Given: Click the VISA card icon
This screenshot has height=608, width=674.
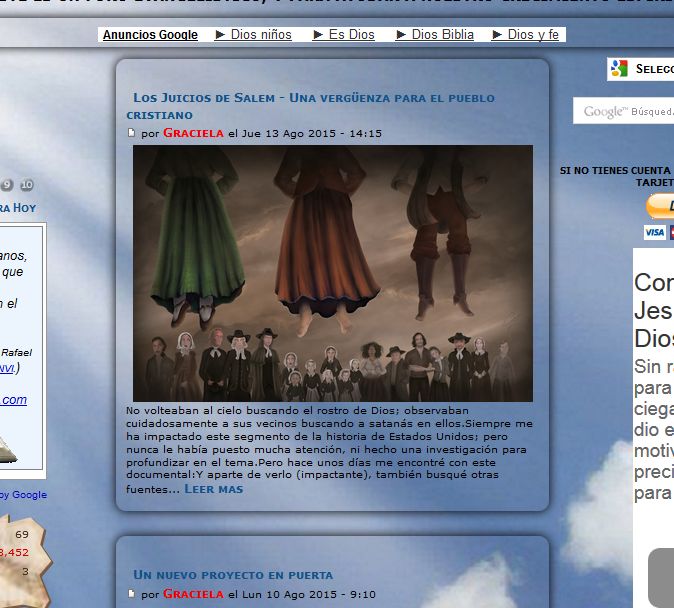Looking at the screenshot, I should (654, 233).
